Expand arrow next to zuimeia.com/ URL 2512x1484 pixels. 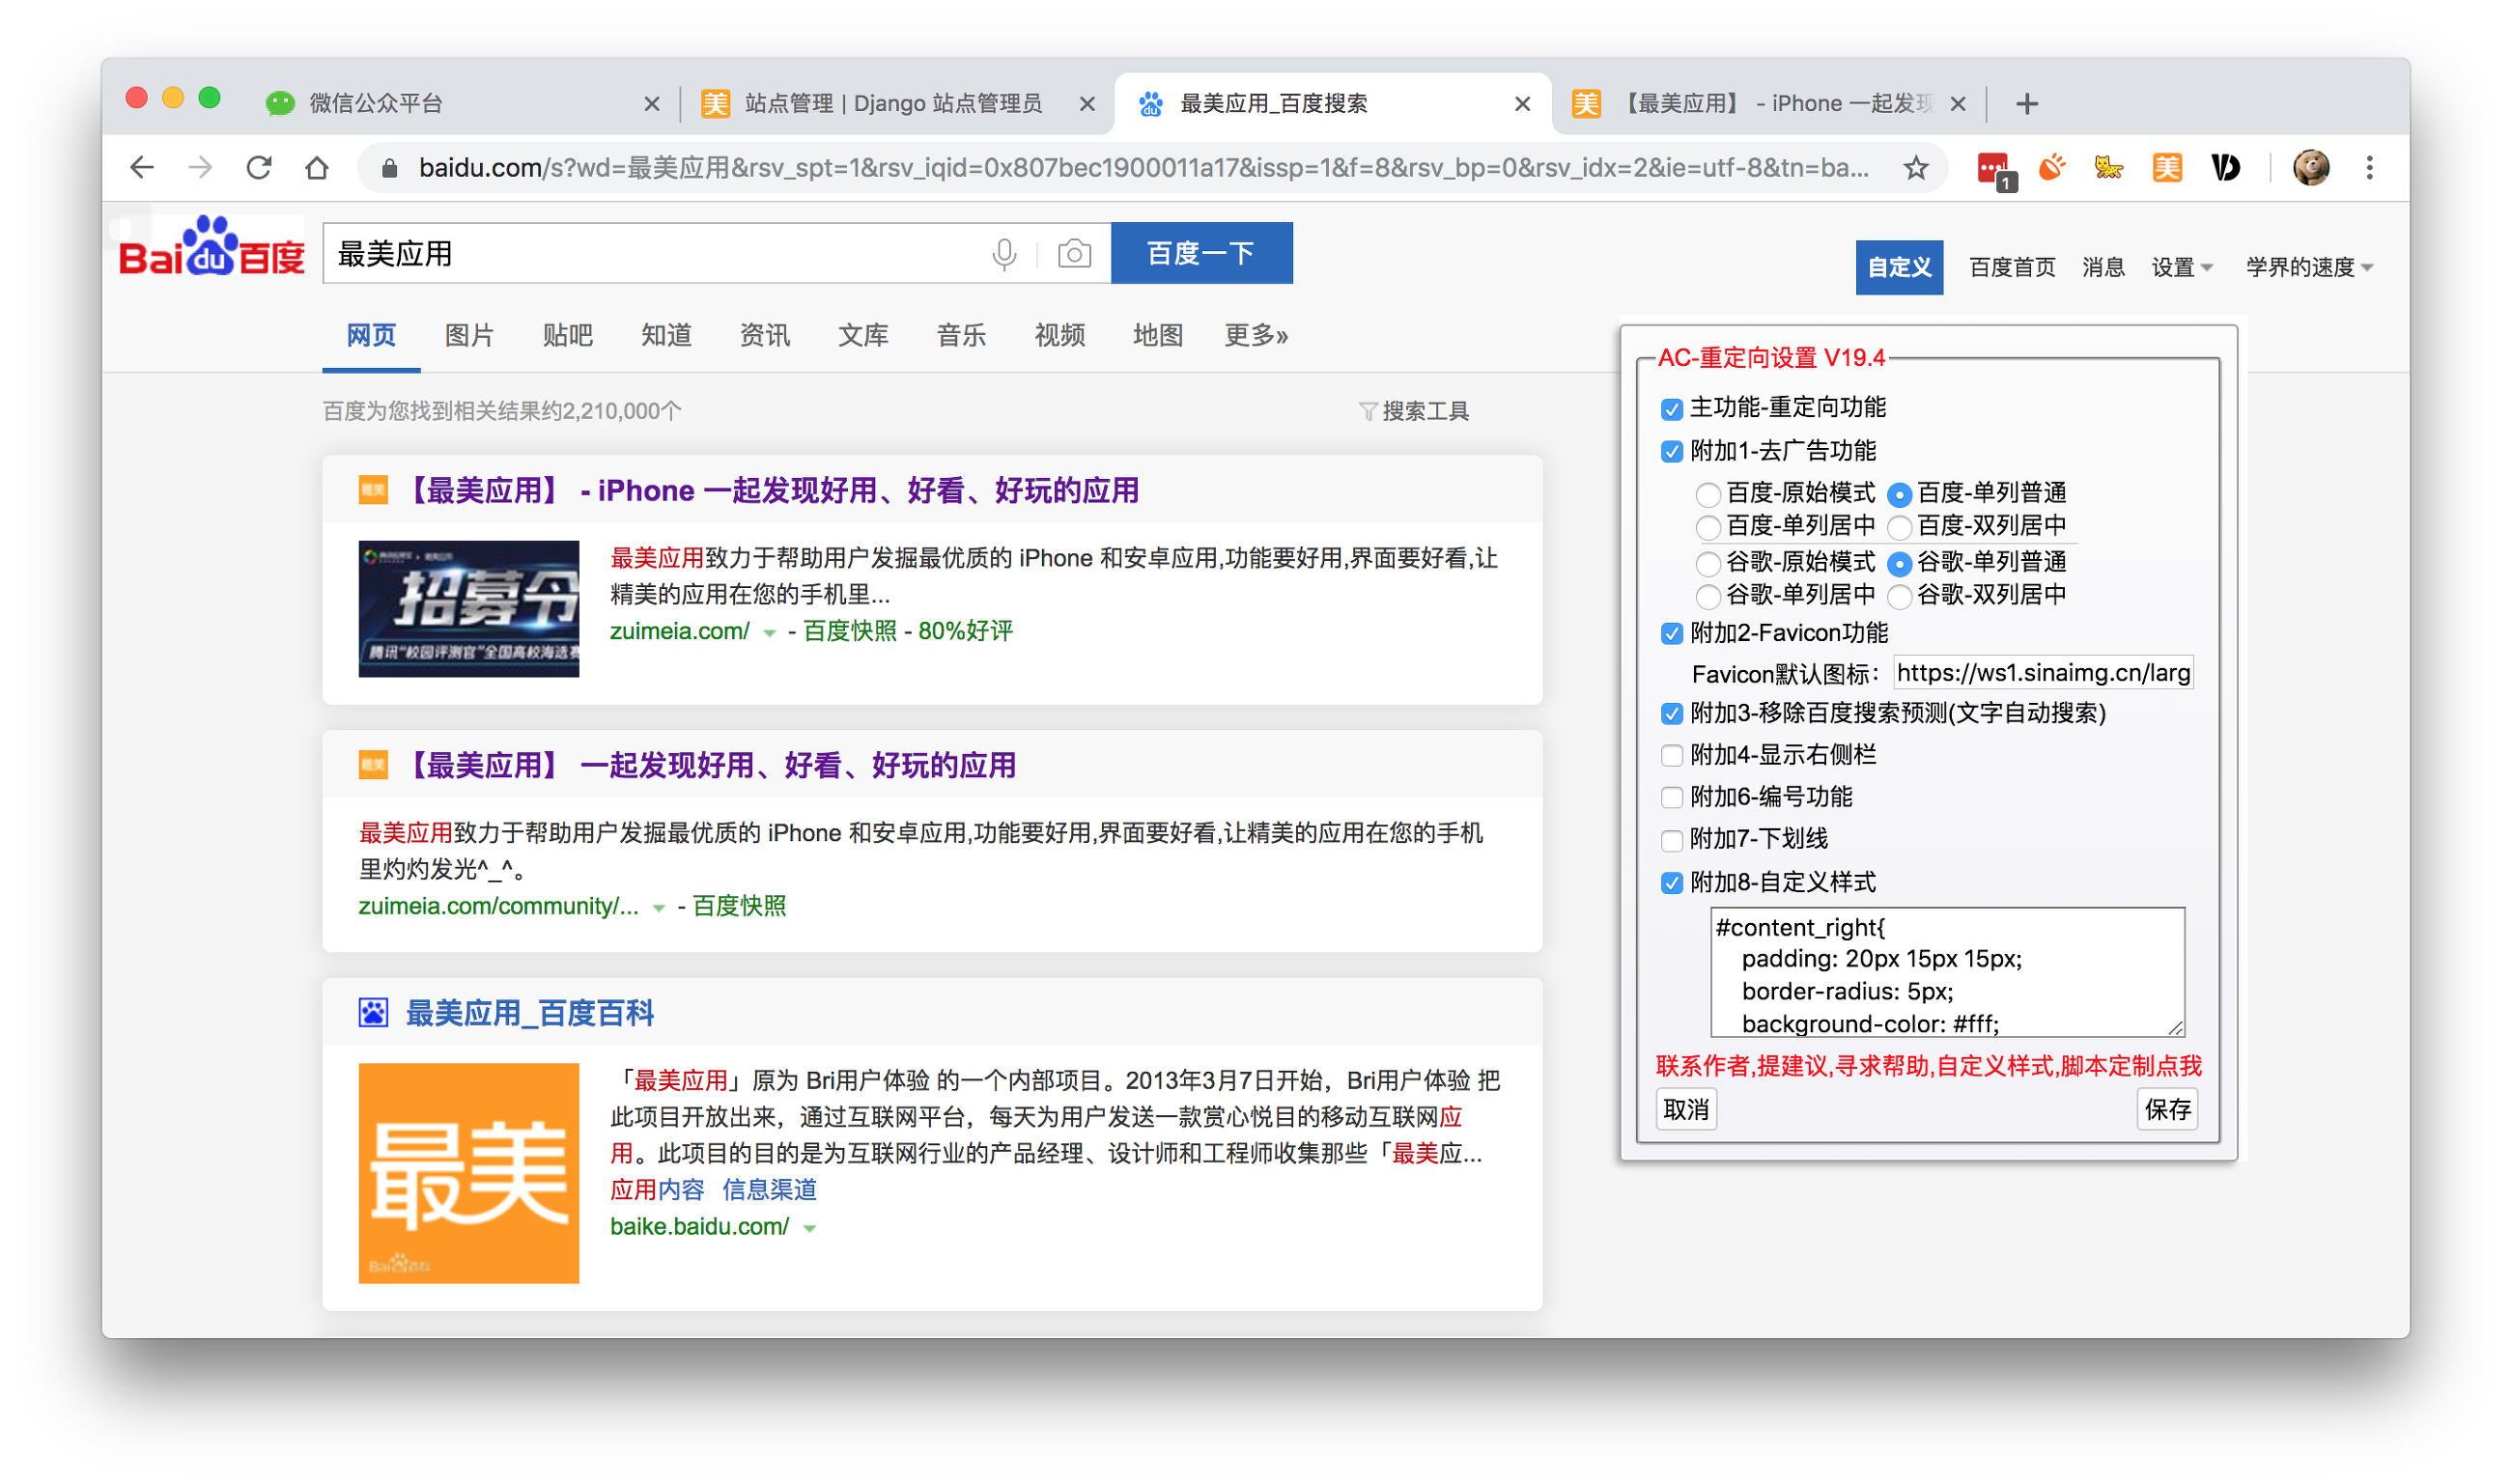pos(768,632)
